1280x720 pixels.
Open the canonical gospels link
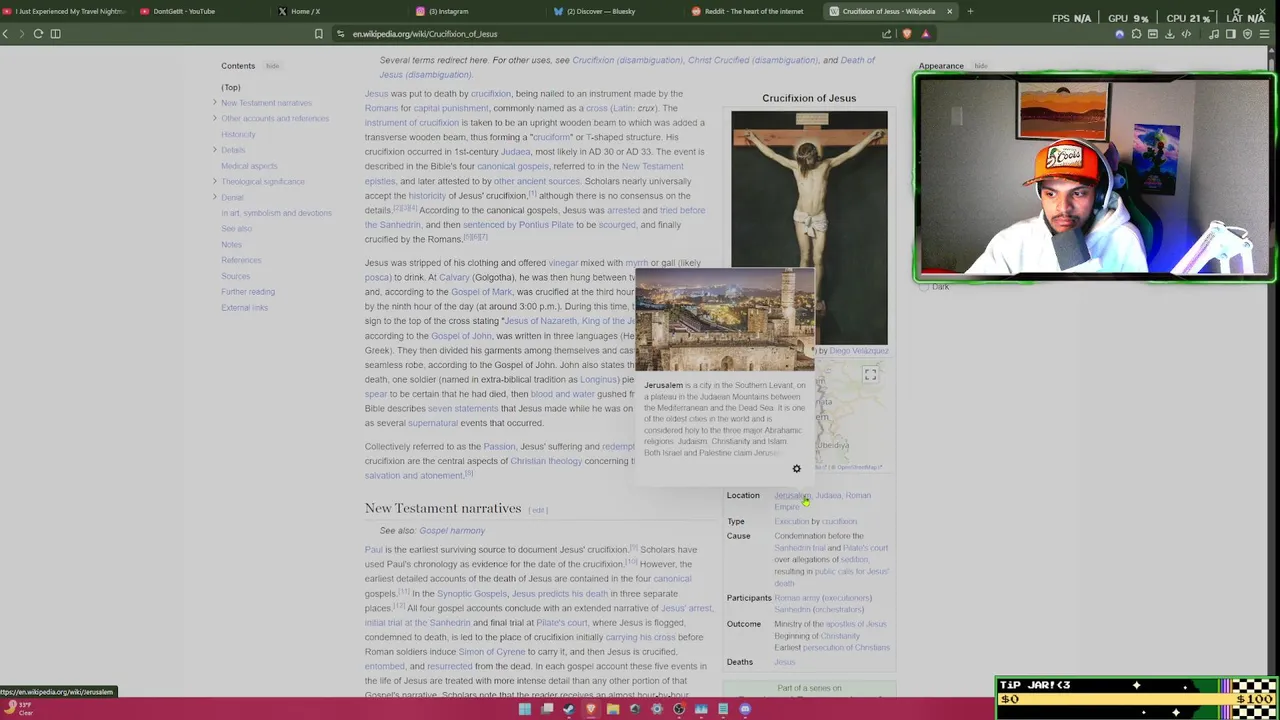tap(513, 166)
